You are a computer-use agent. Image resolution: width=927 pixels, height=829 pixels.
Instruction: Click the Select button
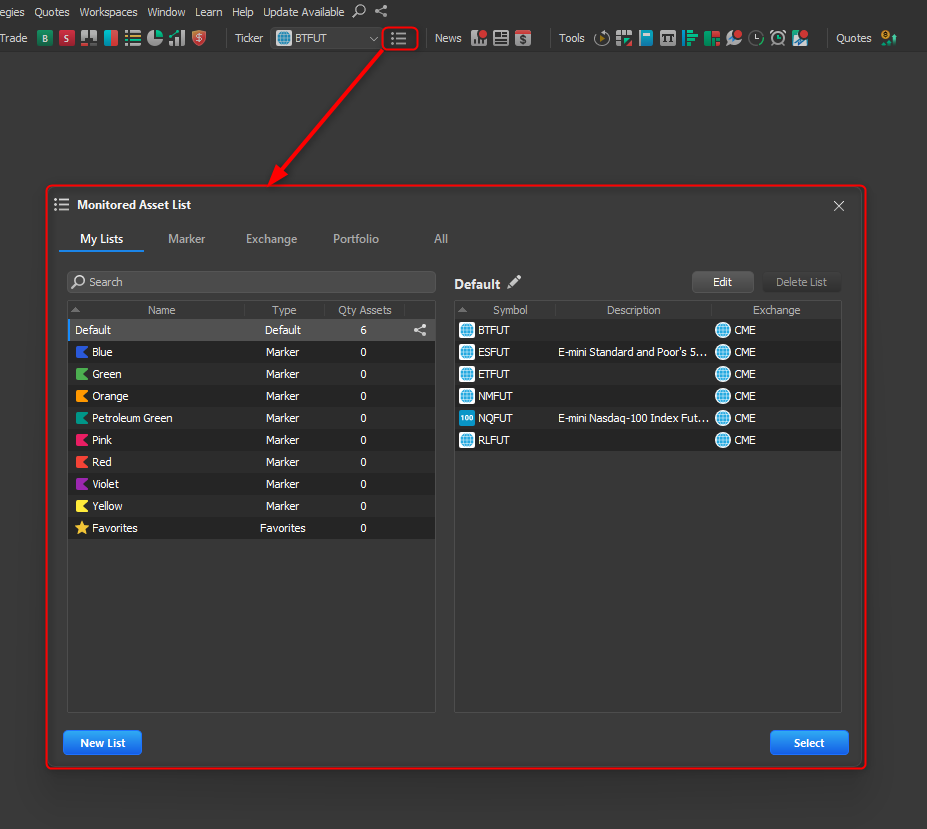[x=809, y=743]
